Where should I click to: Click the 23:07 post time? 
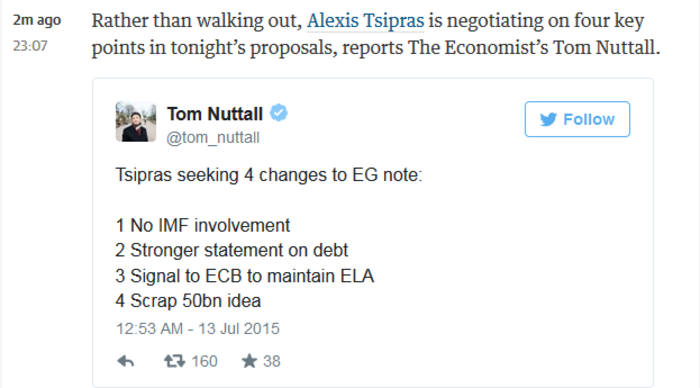pos(30,46)
